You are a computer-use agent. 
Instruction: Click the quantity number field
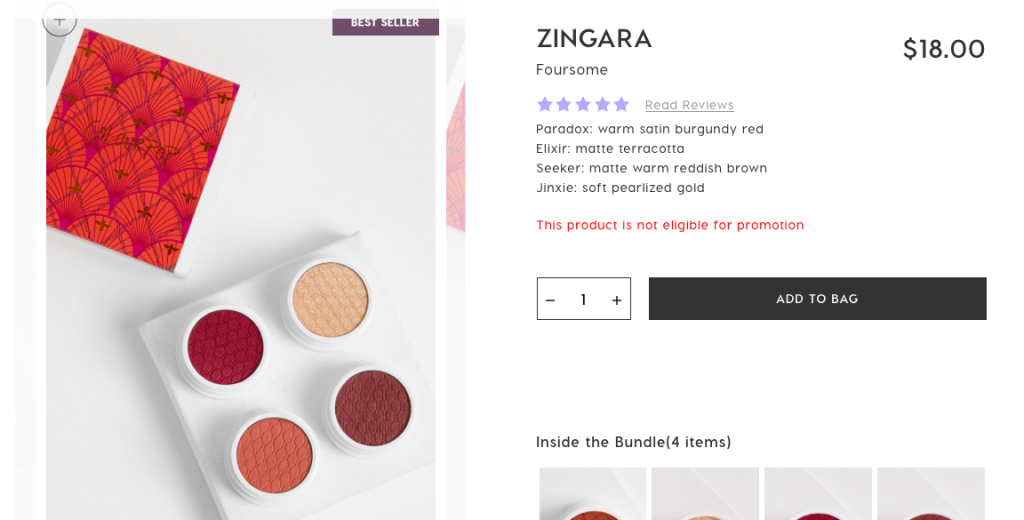tap(583, 300)
